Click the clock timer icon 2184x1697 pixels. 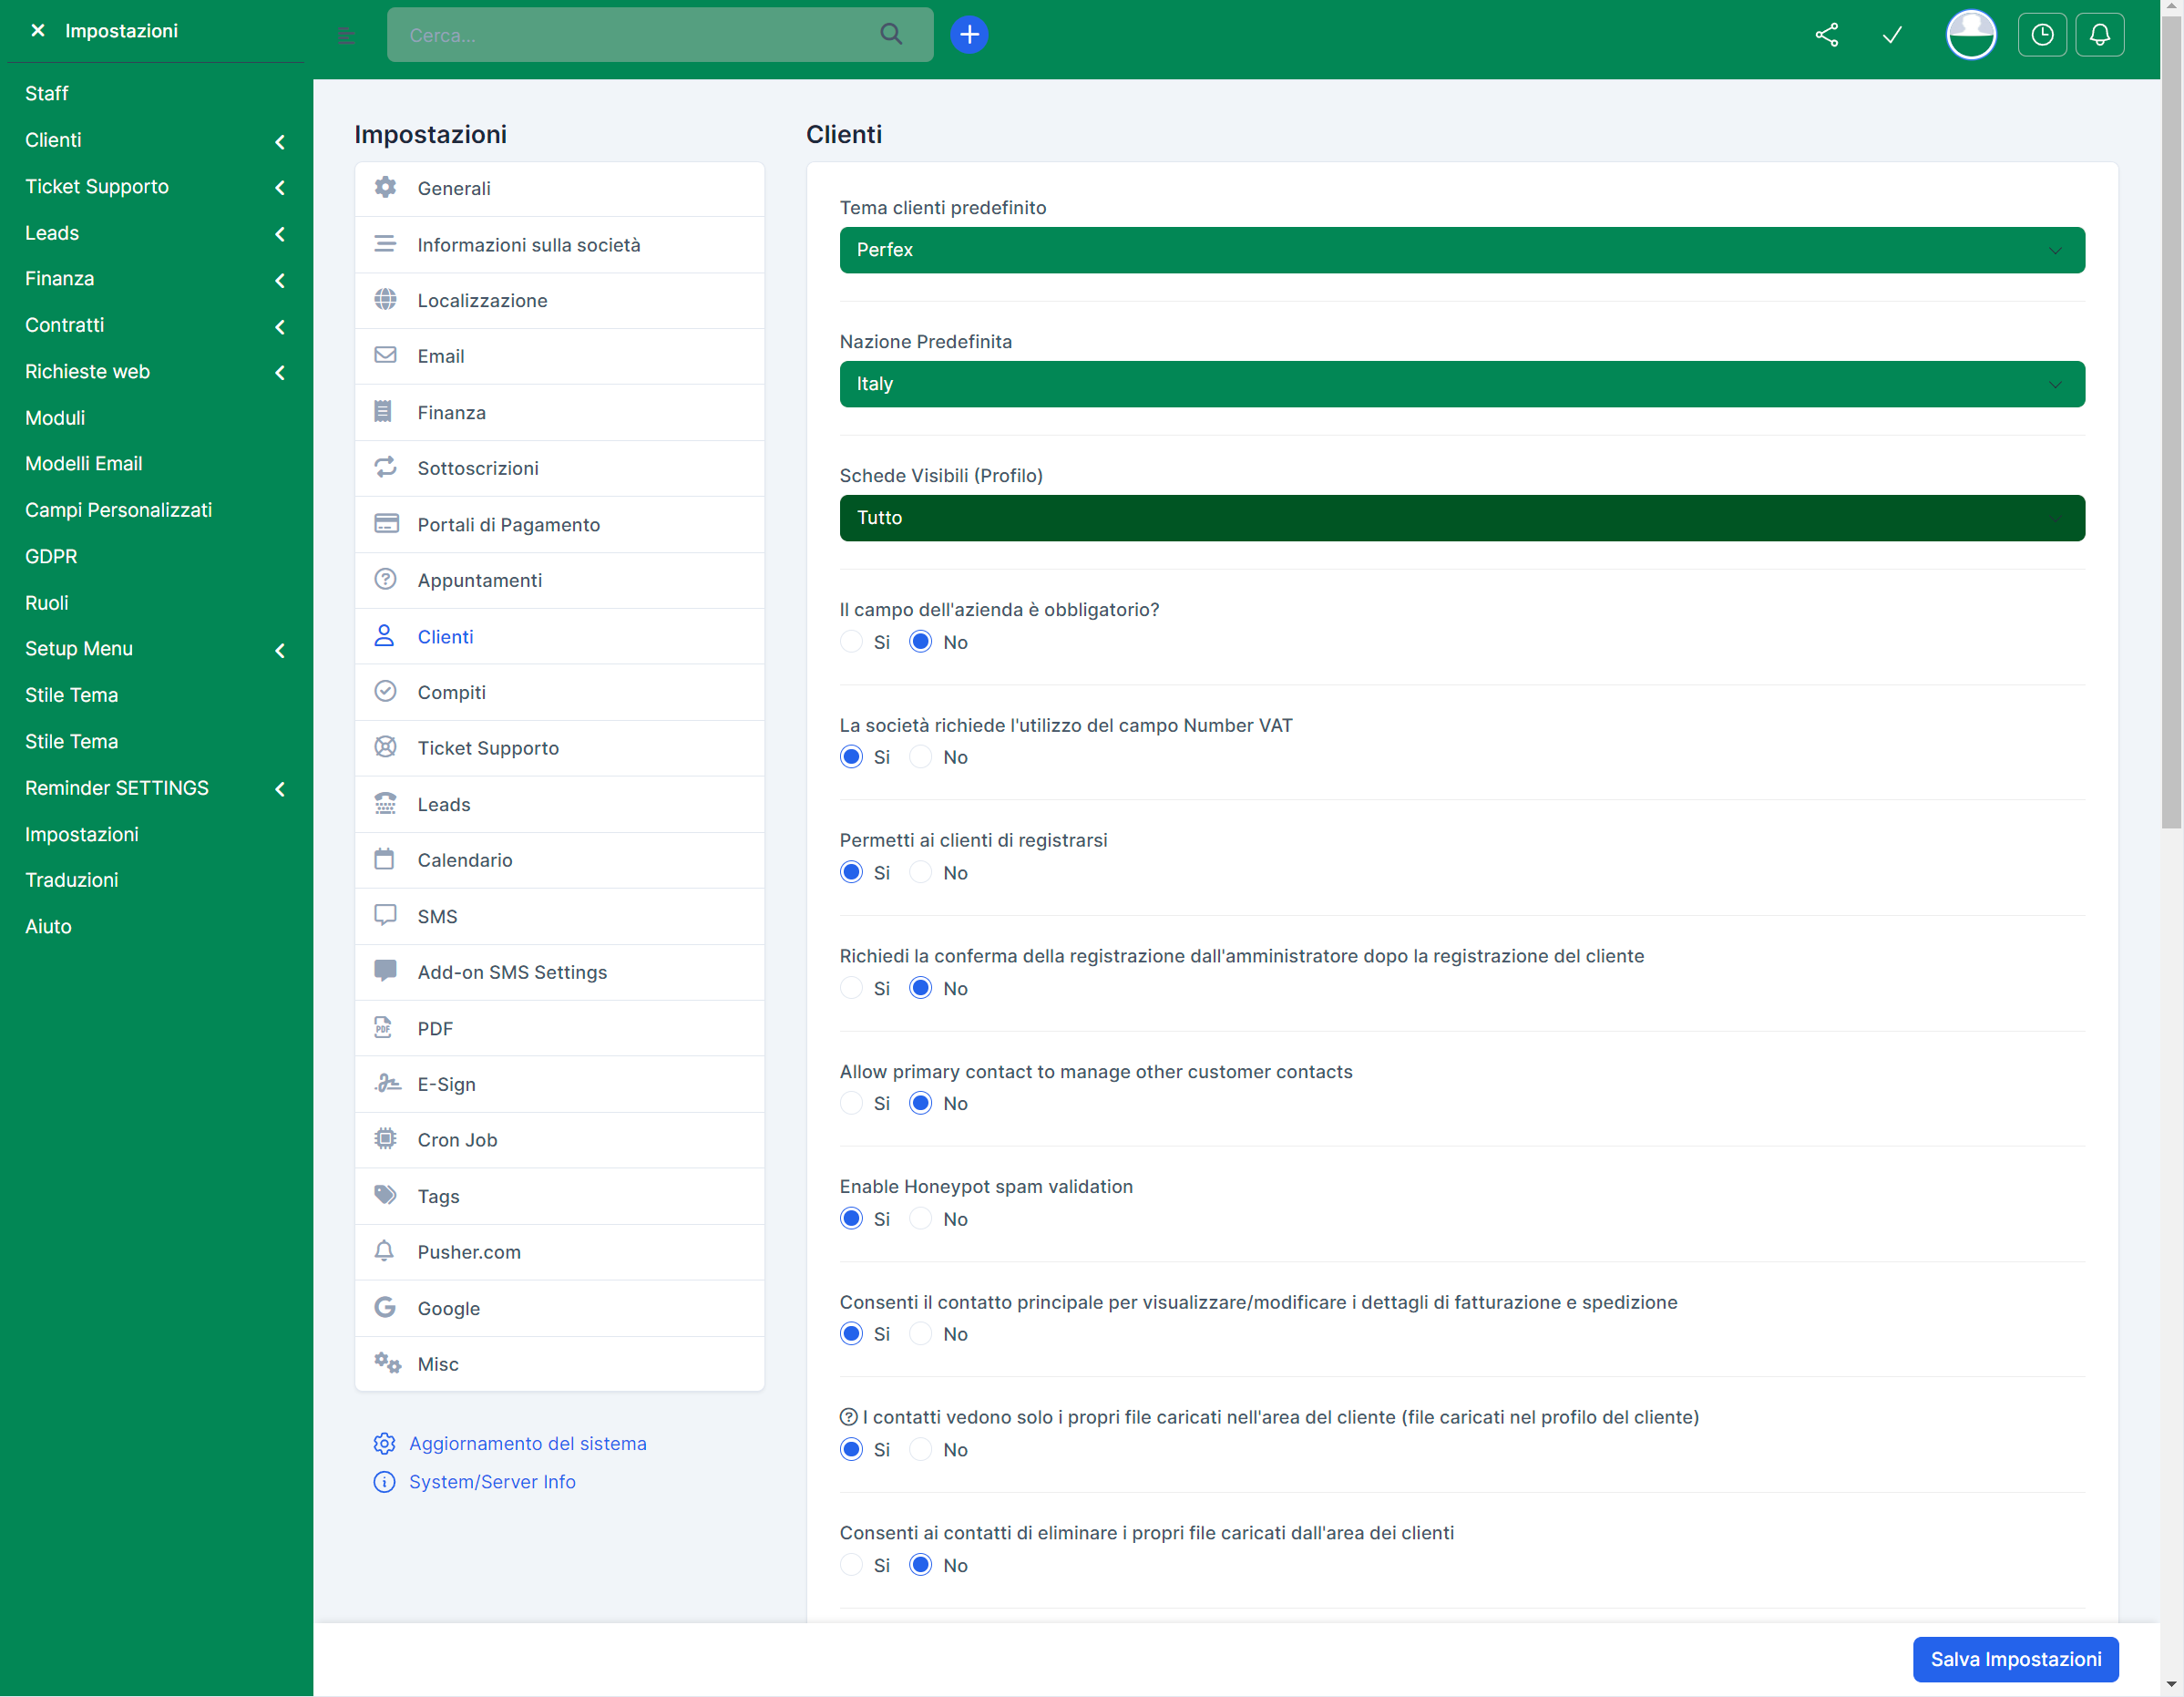2041,35
